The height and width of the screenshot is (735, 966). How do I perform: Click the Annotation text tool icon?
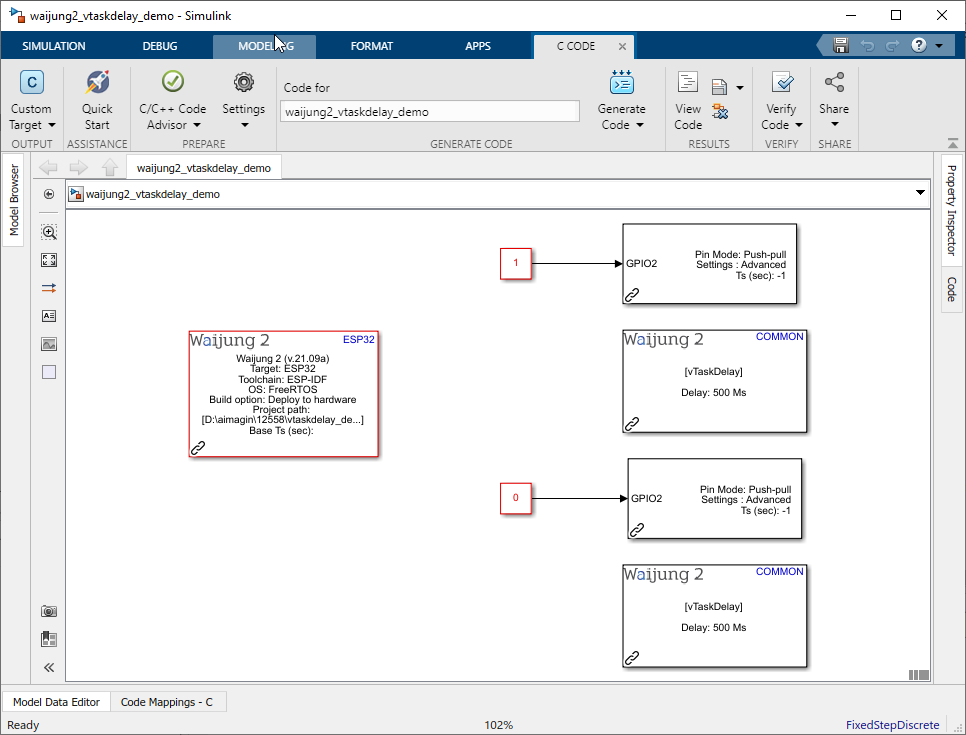coord(49,316)
